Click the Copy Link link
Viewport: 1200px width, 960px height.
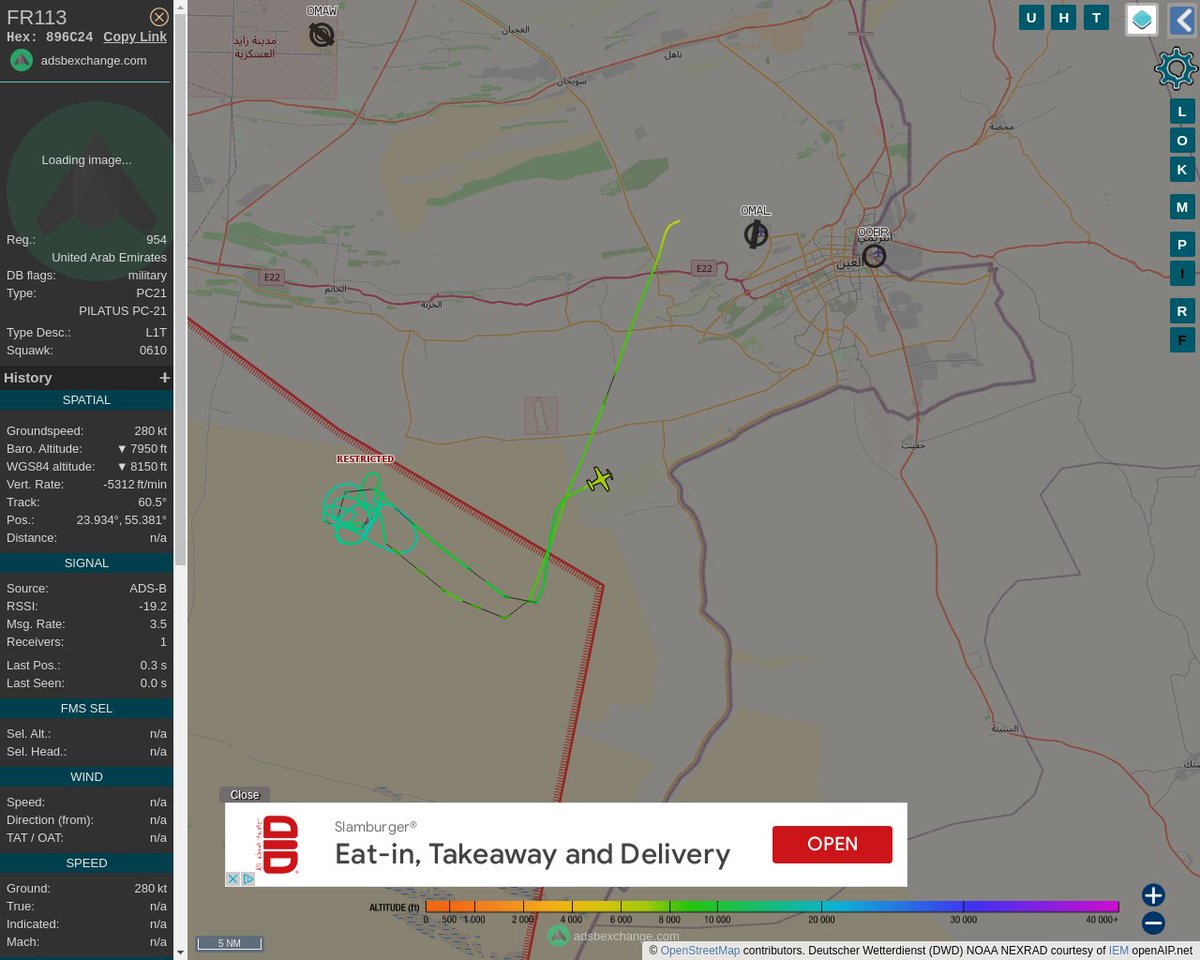135,37
